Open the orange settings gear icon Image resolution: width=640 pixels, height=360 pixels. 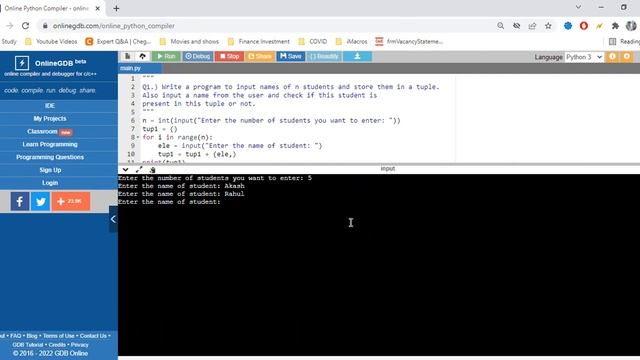627,57
